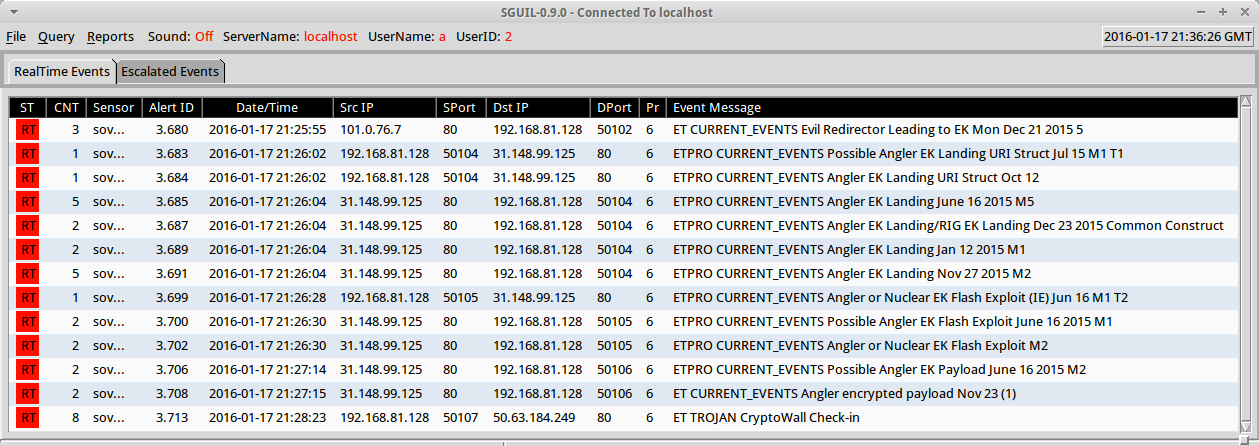
Task: Click the RT status icon for alert 3.680
Action: (28, 129)
